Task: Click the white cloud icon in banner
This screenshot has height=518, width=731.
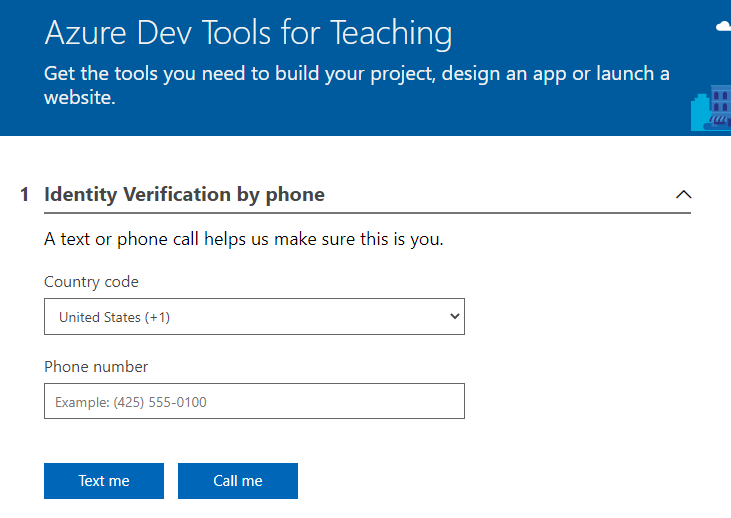Action: 724,26
